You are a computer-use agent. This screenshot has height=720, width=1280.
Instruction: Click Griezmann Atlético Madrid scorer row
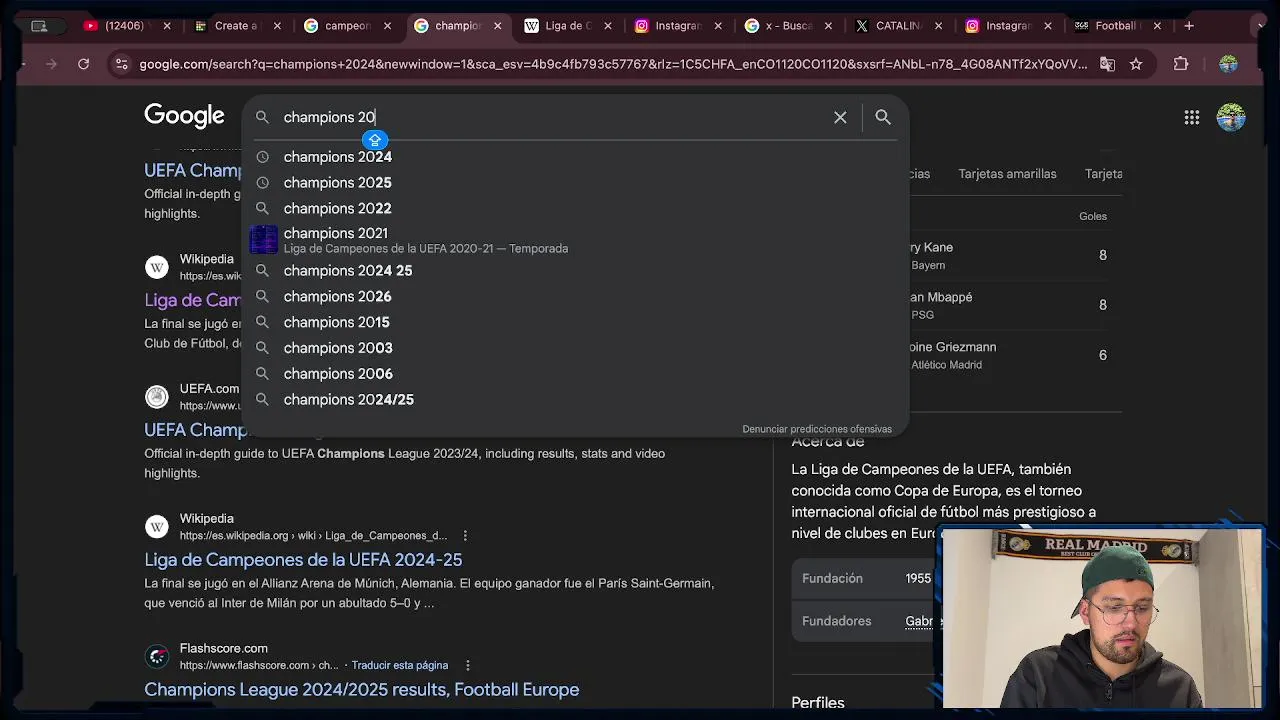1010,355
